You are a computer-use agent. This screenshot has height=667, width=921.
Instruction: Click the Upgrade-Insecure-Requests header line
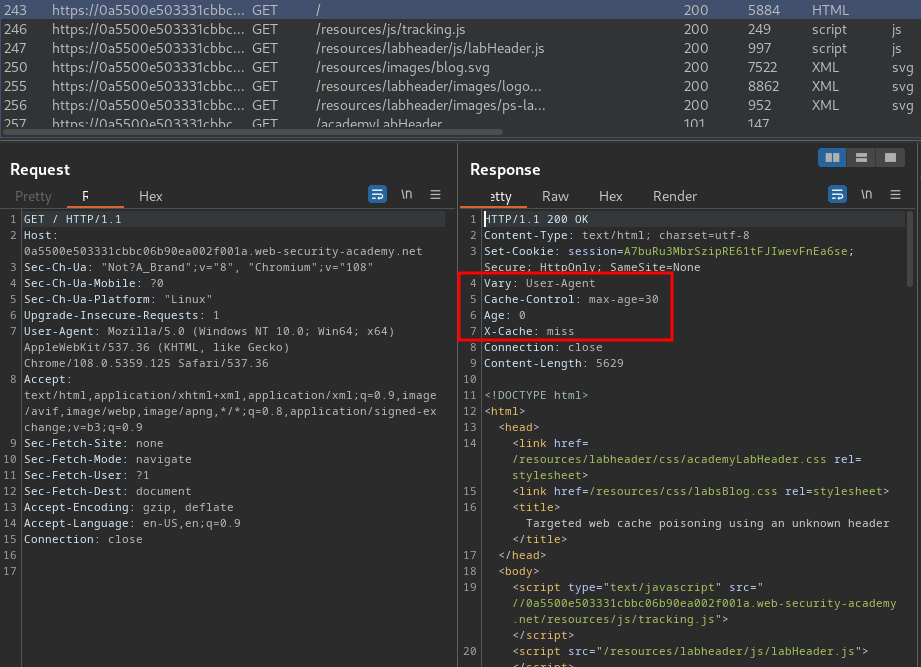pyautogui.click(x=122, y=315)
